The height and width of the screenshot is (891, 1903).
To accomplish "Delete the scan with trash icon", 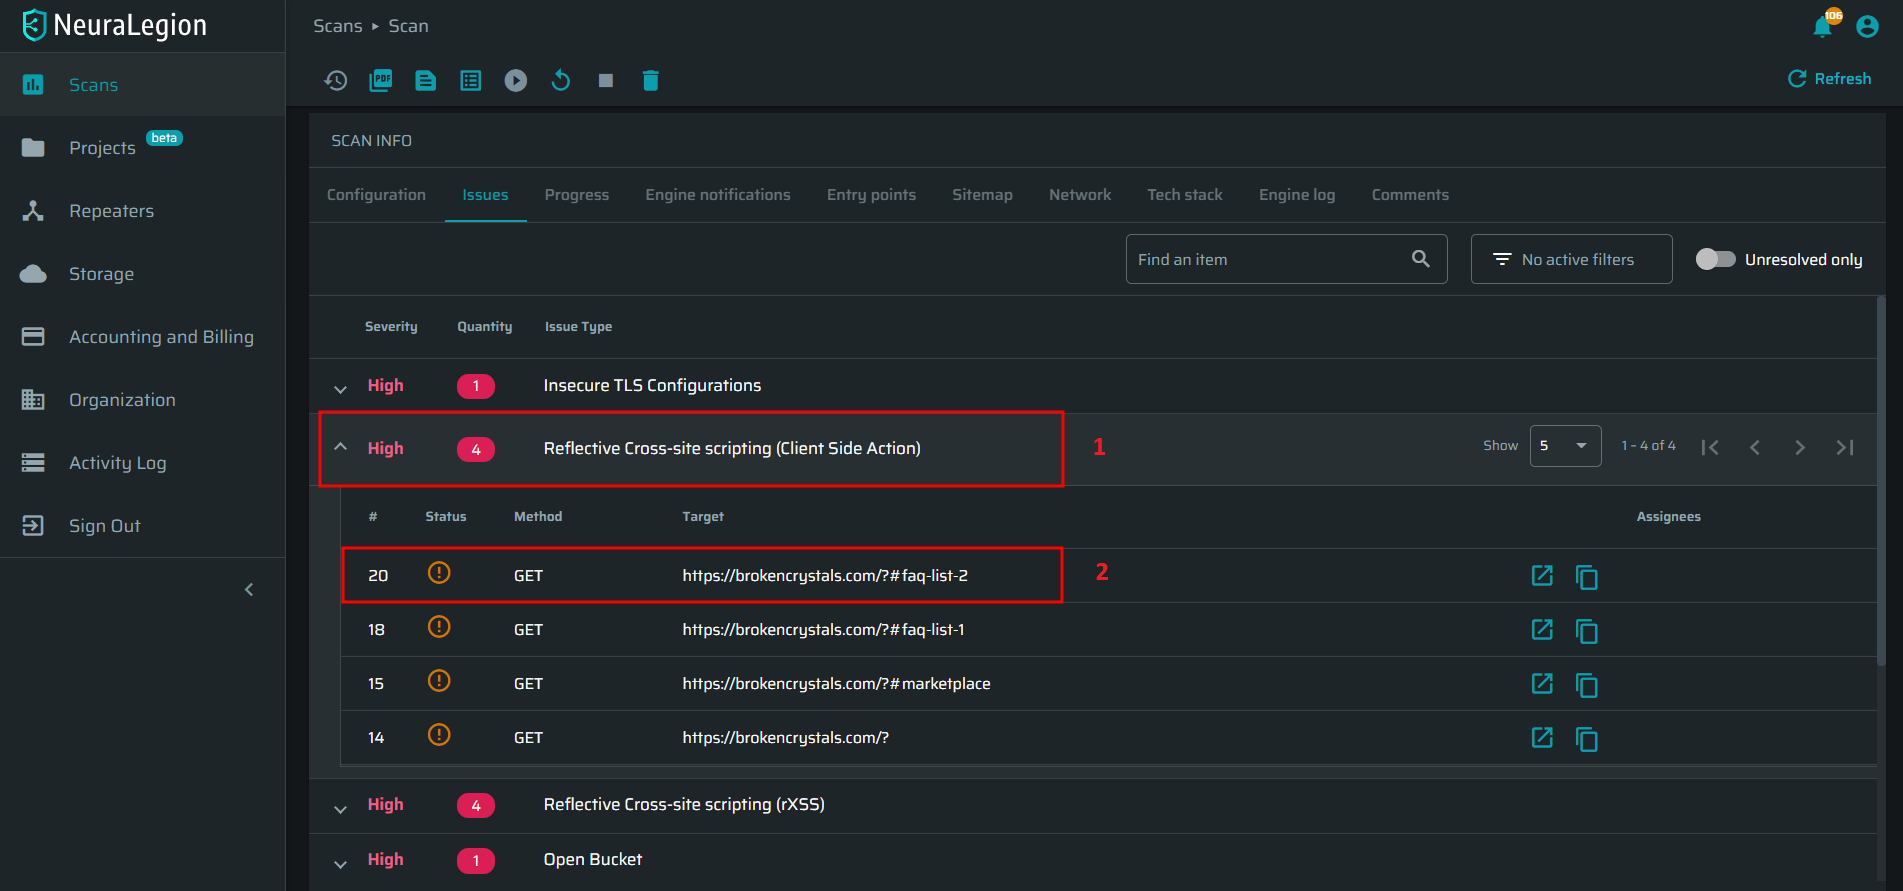I will tap(651, 80).
